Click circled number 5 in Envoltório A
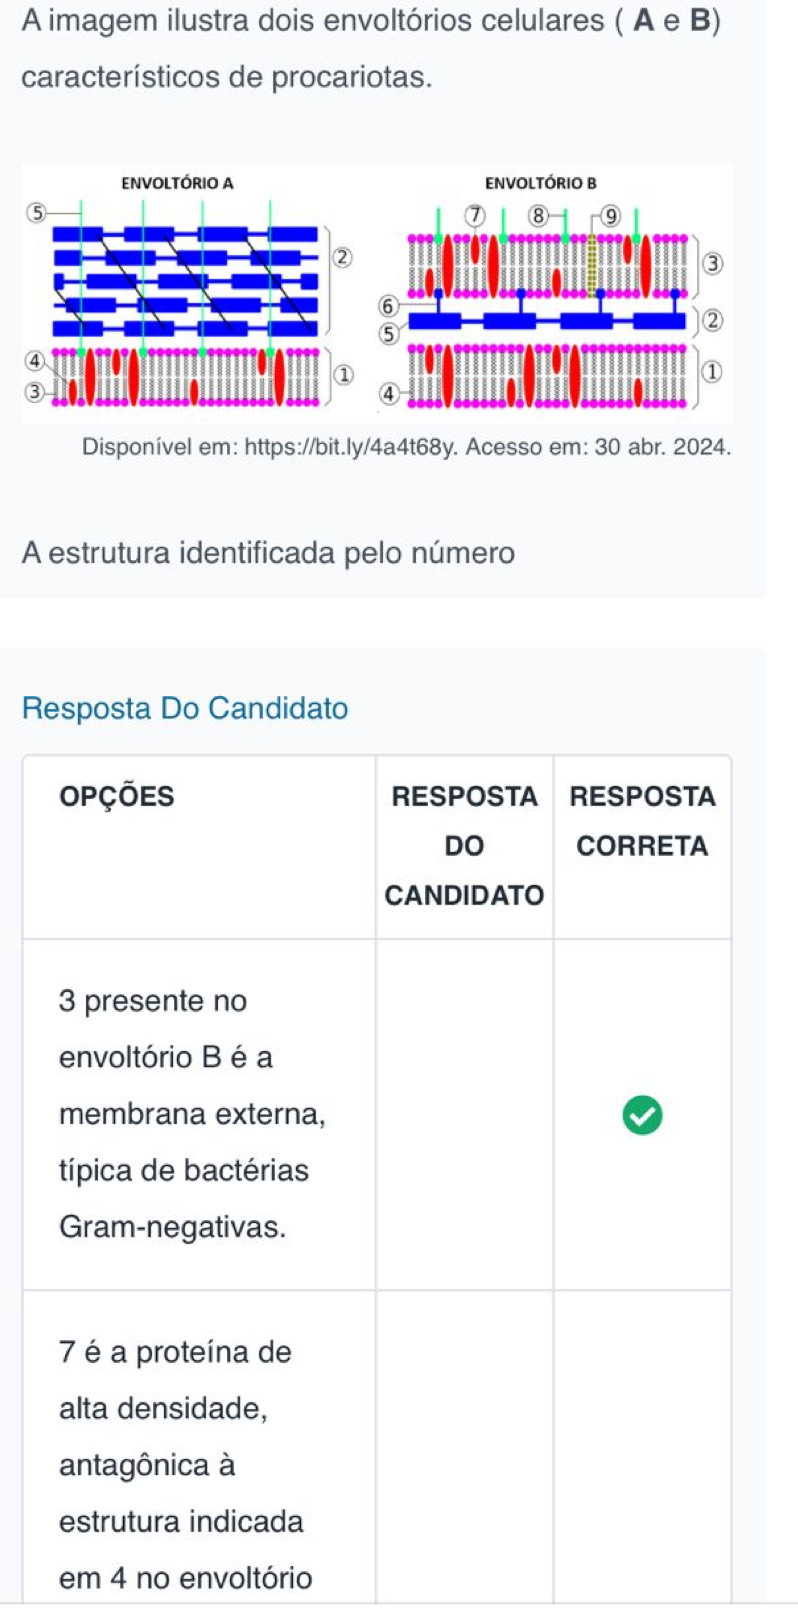The height and width of the screenshot is (1619, 798). (x=37, y=212)
